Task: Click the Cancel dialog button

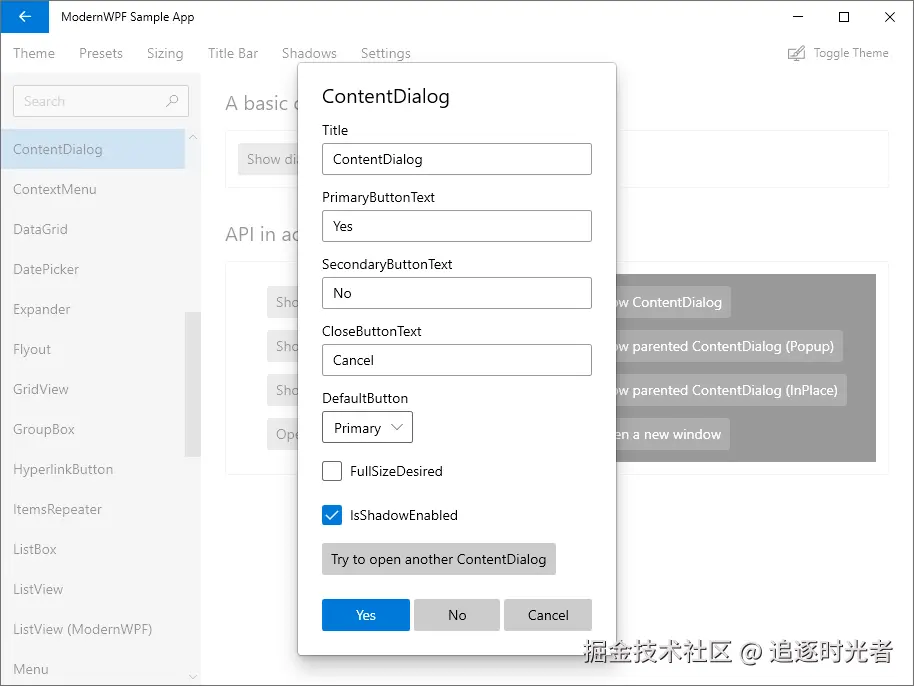Action: click(548, 615)
